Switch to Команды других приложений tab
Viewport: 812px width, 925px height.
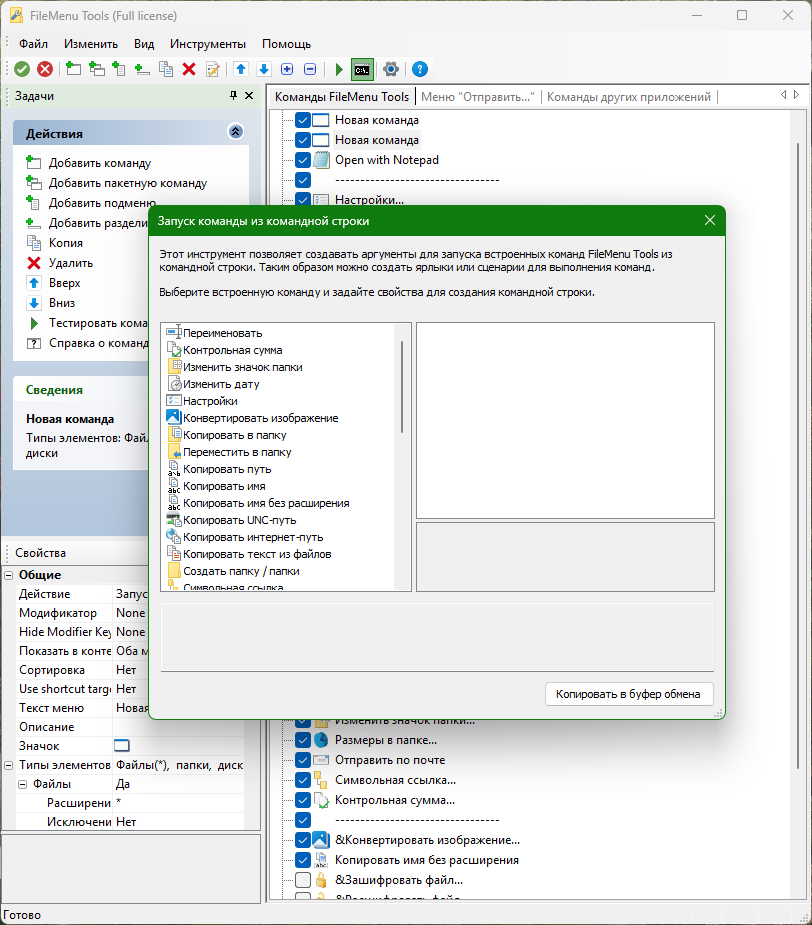[x=629, y=97]
